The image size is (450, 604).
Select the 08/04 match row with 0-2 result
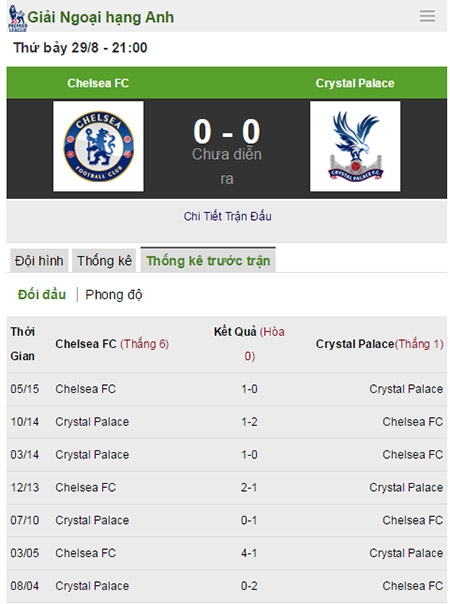[227, 586]
